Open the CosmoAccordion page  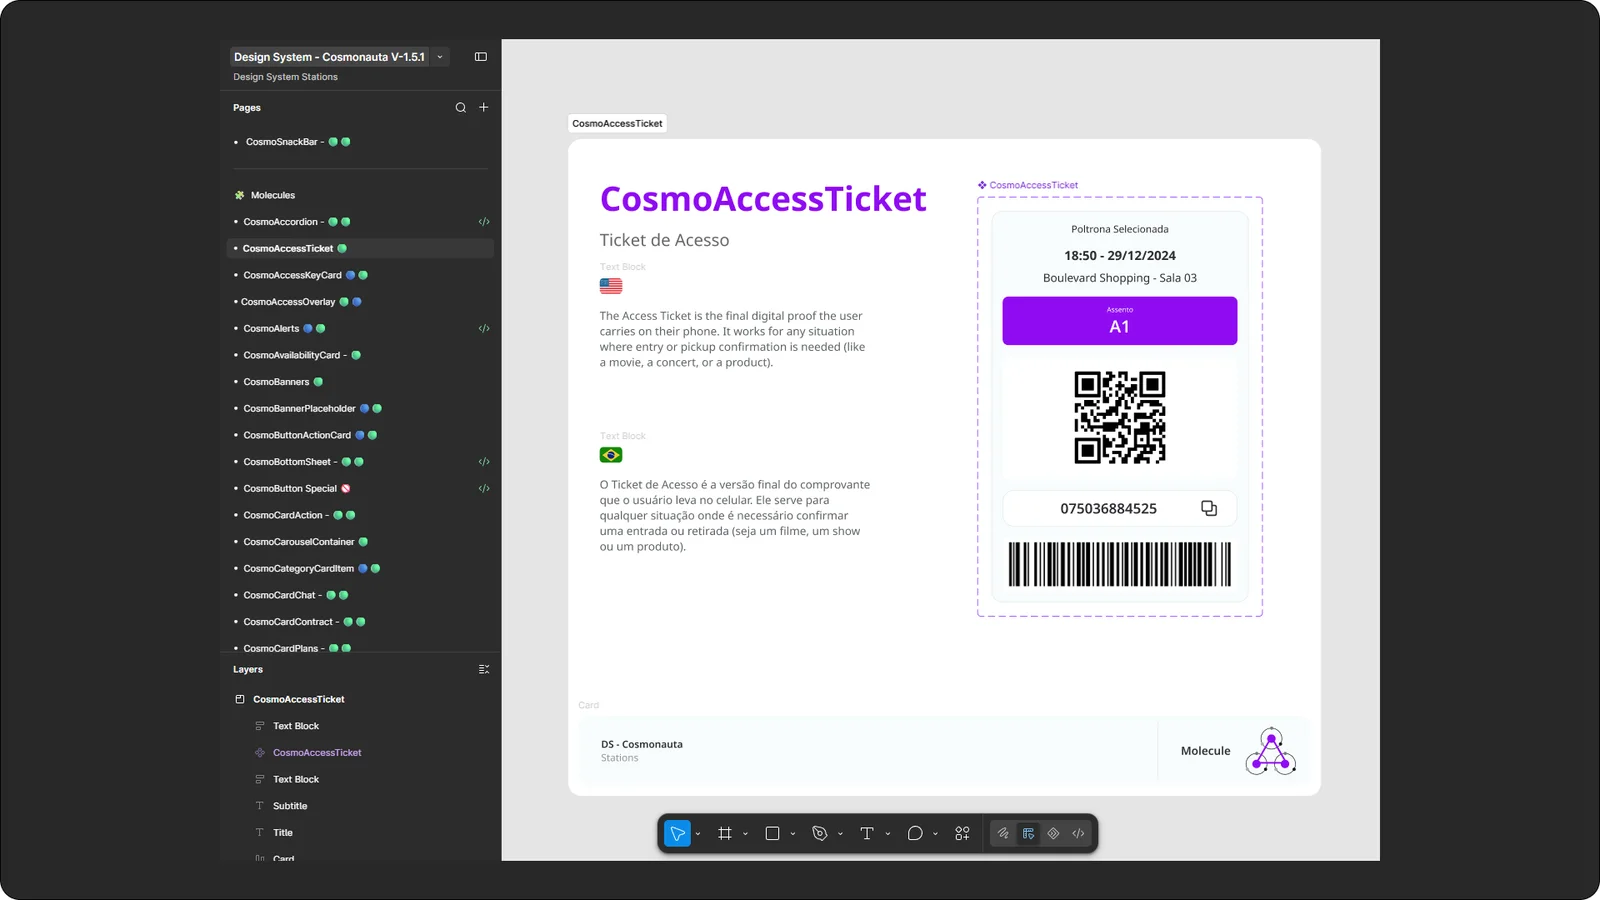point(360,222)
